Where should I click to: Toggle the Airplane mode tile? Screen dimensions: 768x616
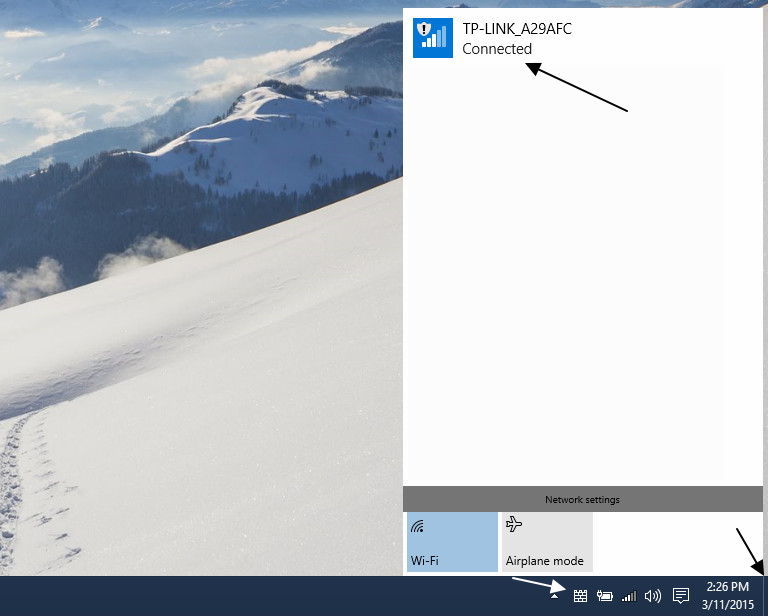(547, 542)
